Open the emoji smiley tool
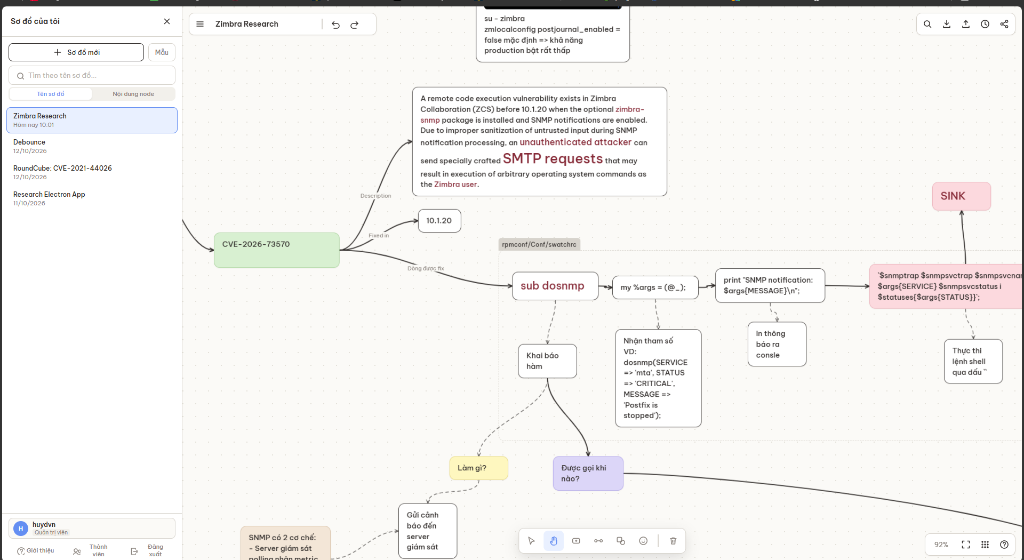 [x=643, y=540]
